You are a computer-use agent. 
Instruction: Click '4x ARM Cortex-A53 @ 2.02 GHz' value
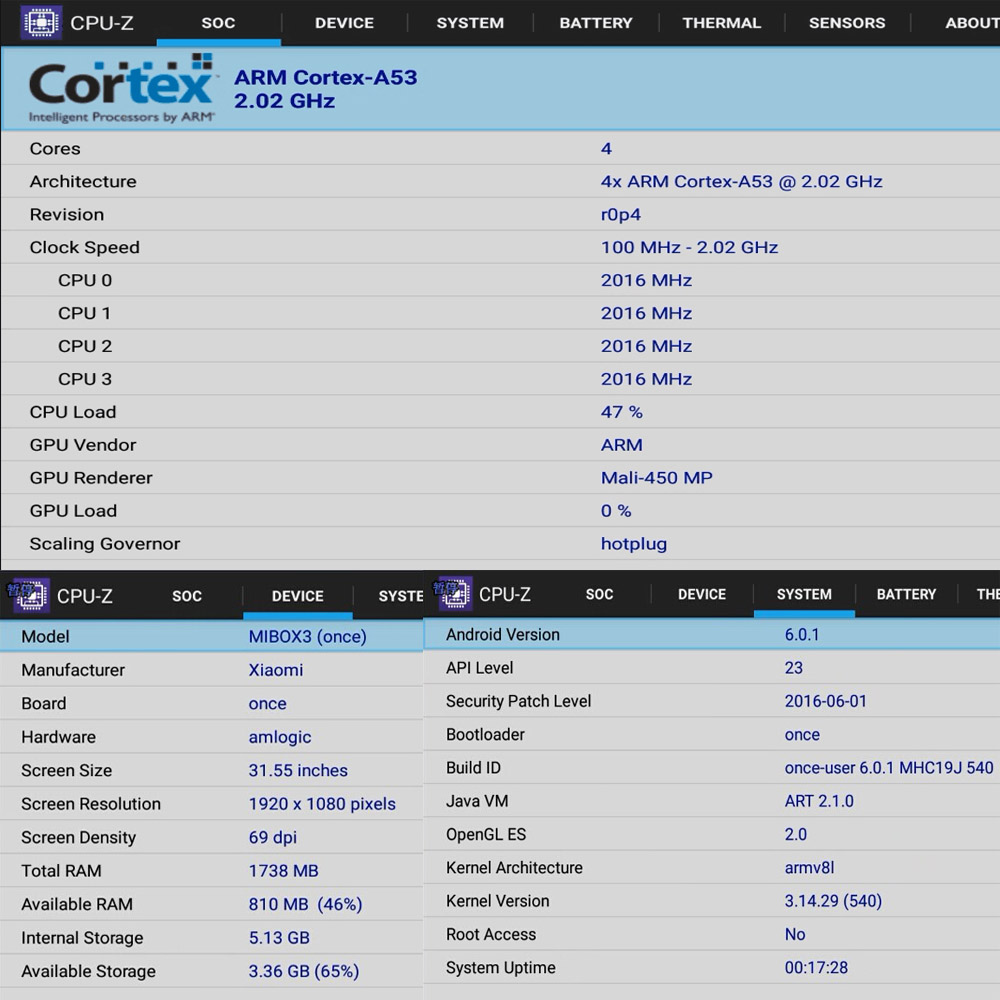(x=741, y=182)
